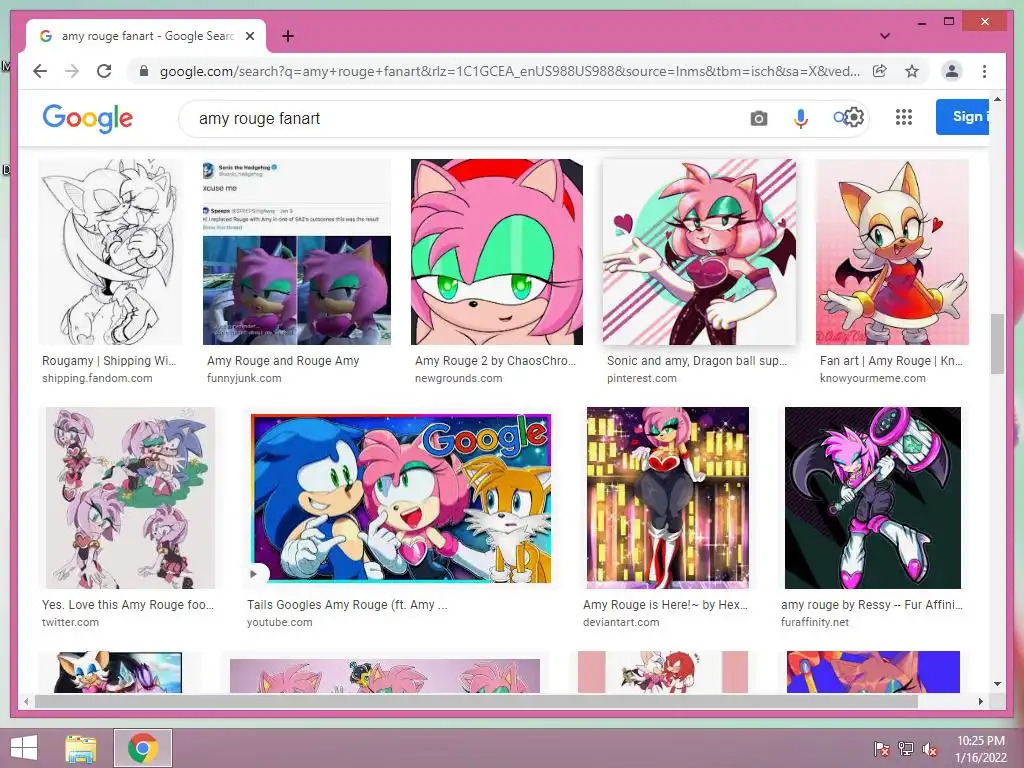The width and height of the screenshot is (1024, 768).
Task: Click knowyourmeme.com source link
Action: coord(872,378)
